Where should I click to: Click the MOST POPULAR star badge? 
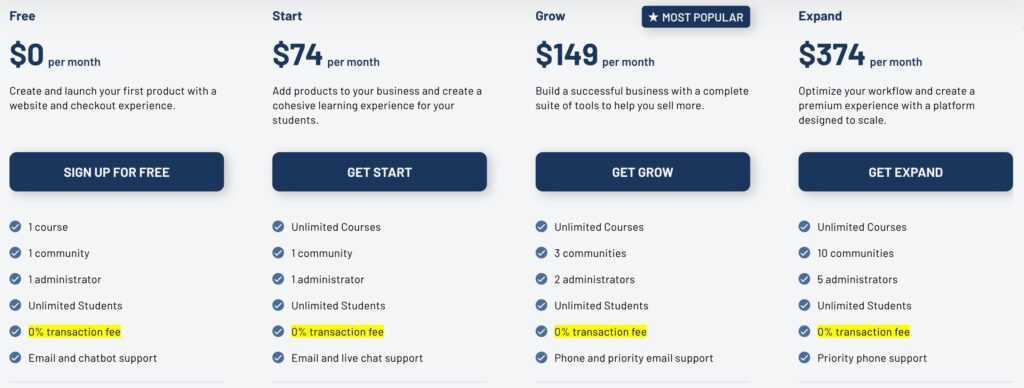696,17
